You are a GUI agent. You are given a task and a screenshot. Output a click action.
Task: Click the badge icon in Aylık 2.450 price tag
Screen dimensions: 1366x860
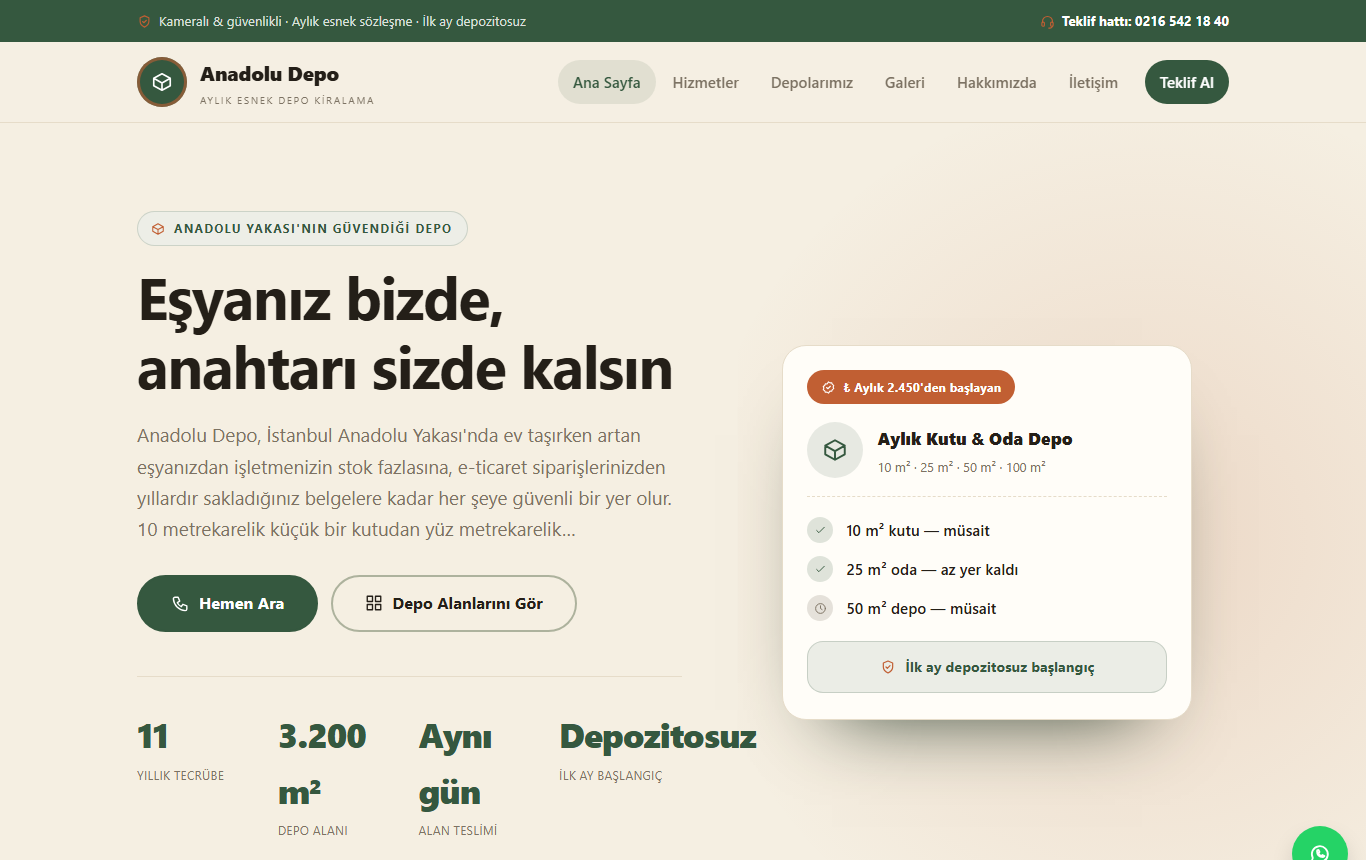click(828, 388)
